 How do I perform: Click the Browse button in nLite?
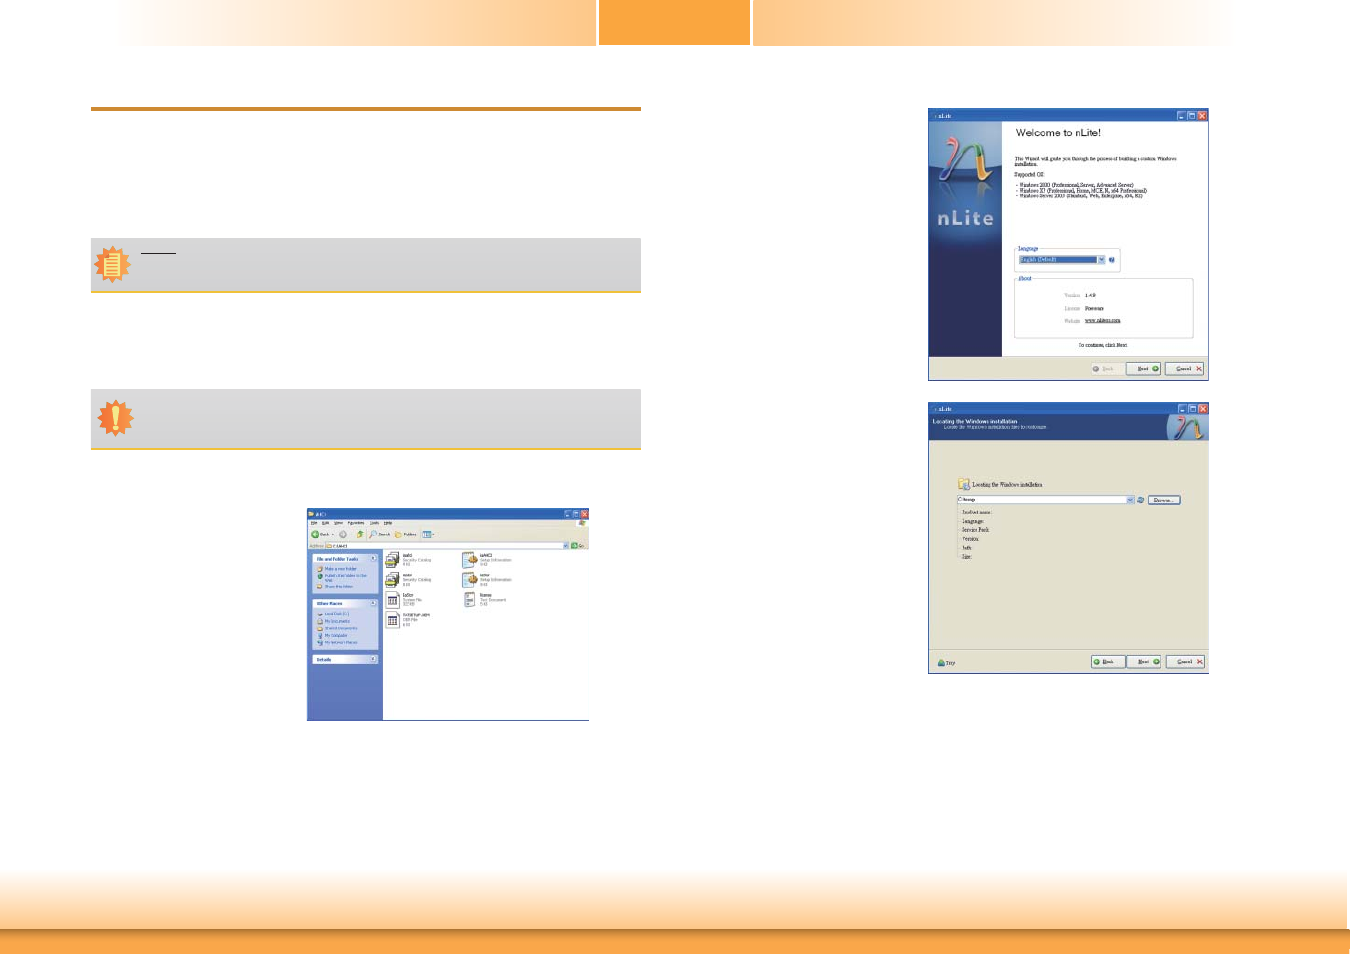1164,500
